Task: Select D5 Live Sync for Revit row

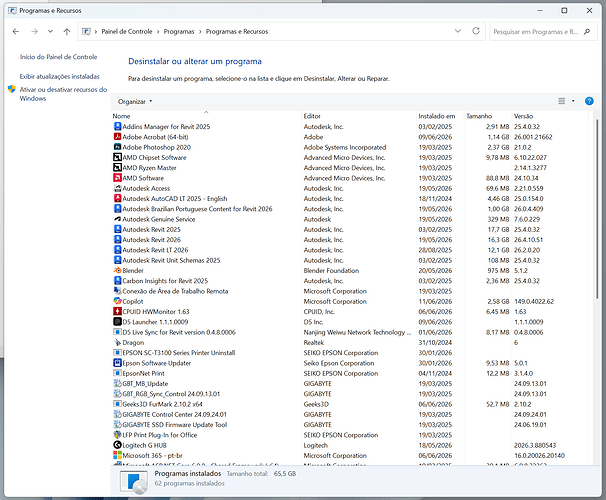Action: point(351,332)
